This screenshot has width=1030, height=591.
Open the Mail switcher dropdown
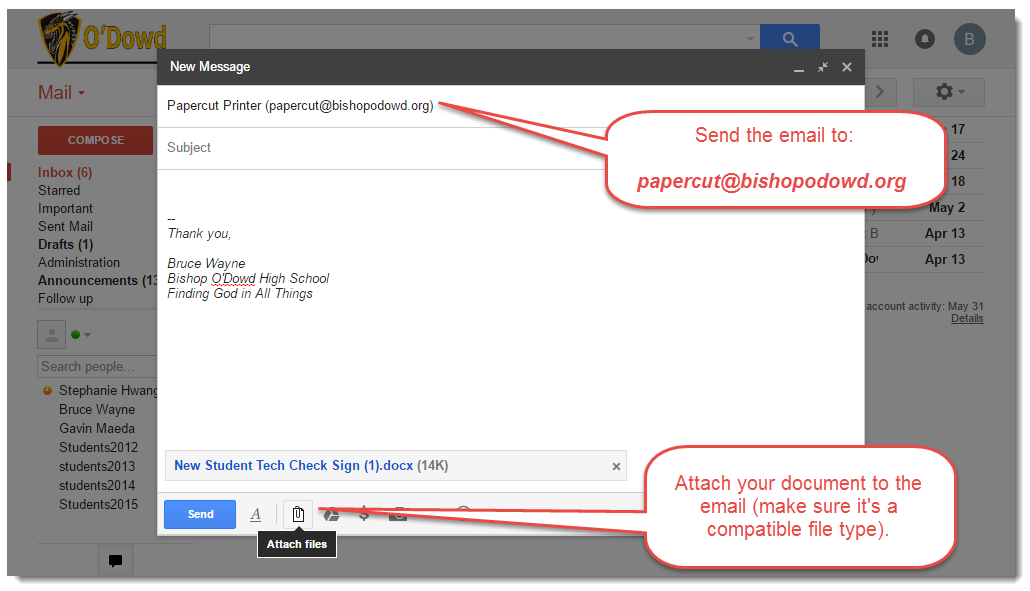[x=62, y=93]
